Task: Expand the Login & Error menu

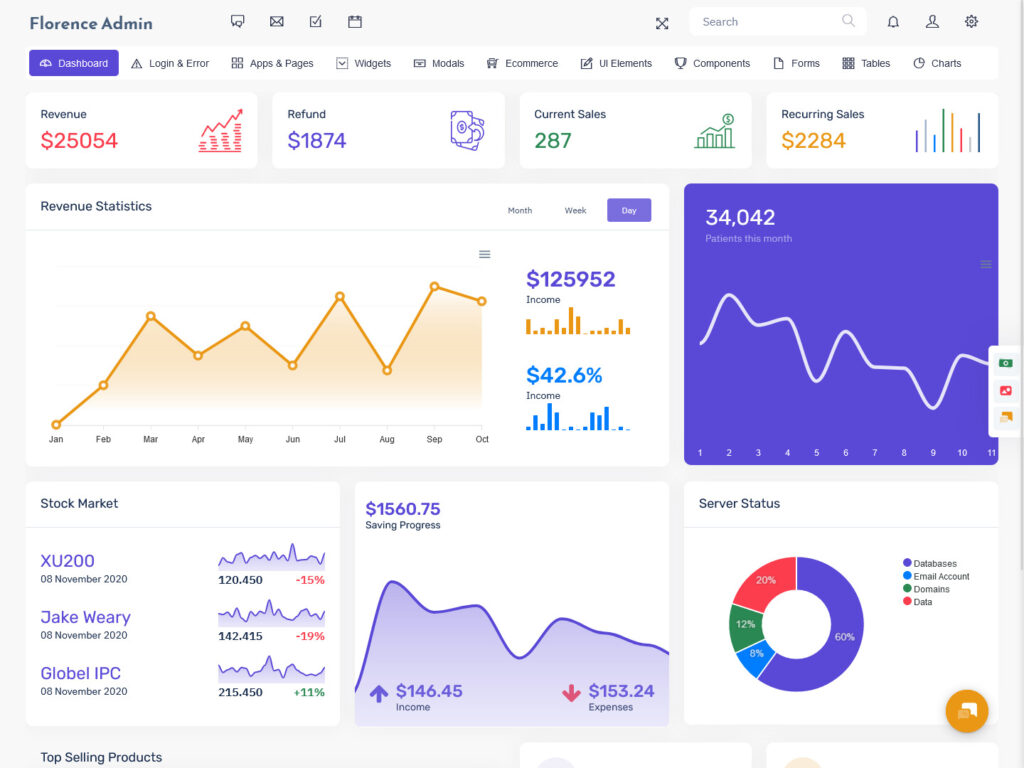Action: tap(170, 63)
